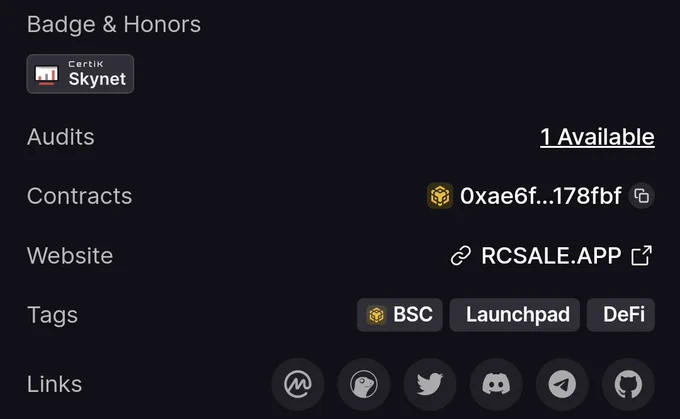Open the Telegram channel icon
The height and width of the screenshot is (419, 680).
pyautogui.click(x=562, y=384)
